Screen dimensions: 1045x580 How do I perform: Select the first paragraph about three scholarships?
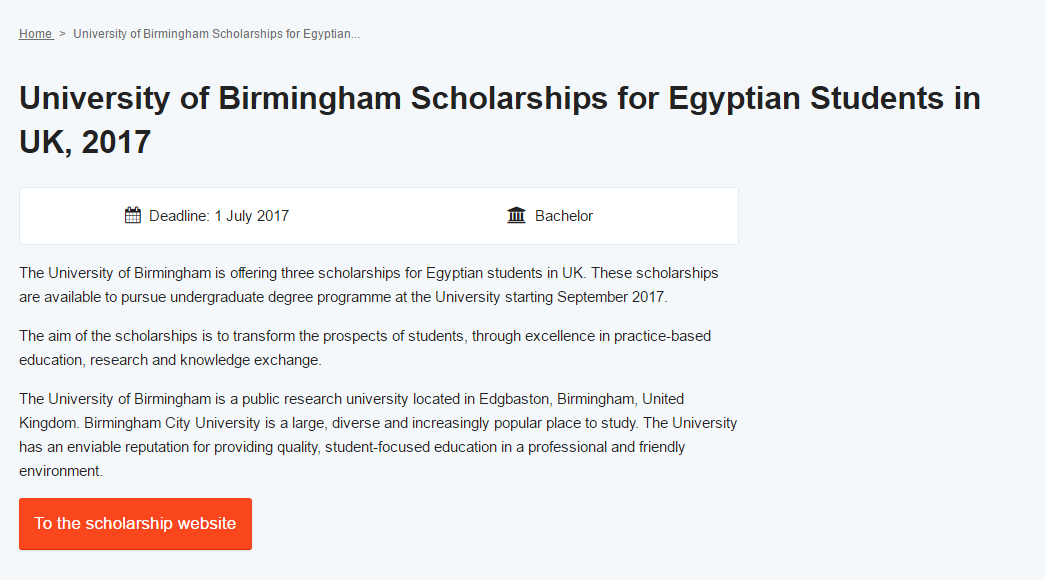point(368,284)
